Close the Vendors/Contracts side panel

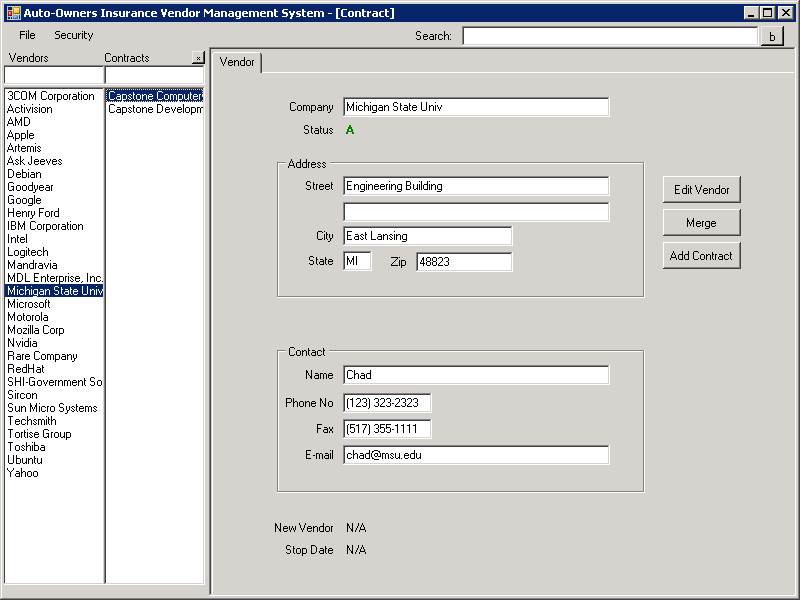198,58
